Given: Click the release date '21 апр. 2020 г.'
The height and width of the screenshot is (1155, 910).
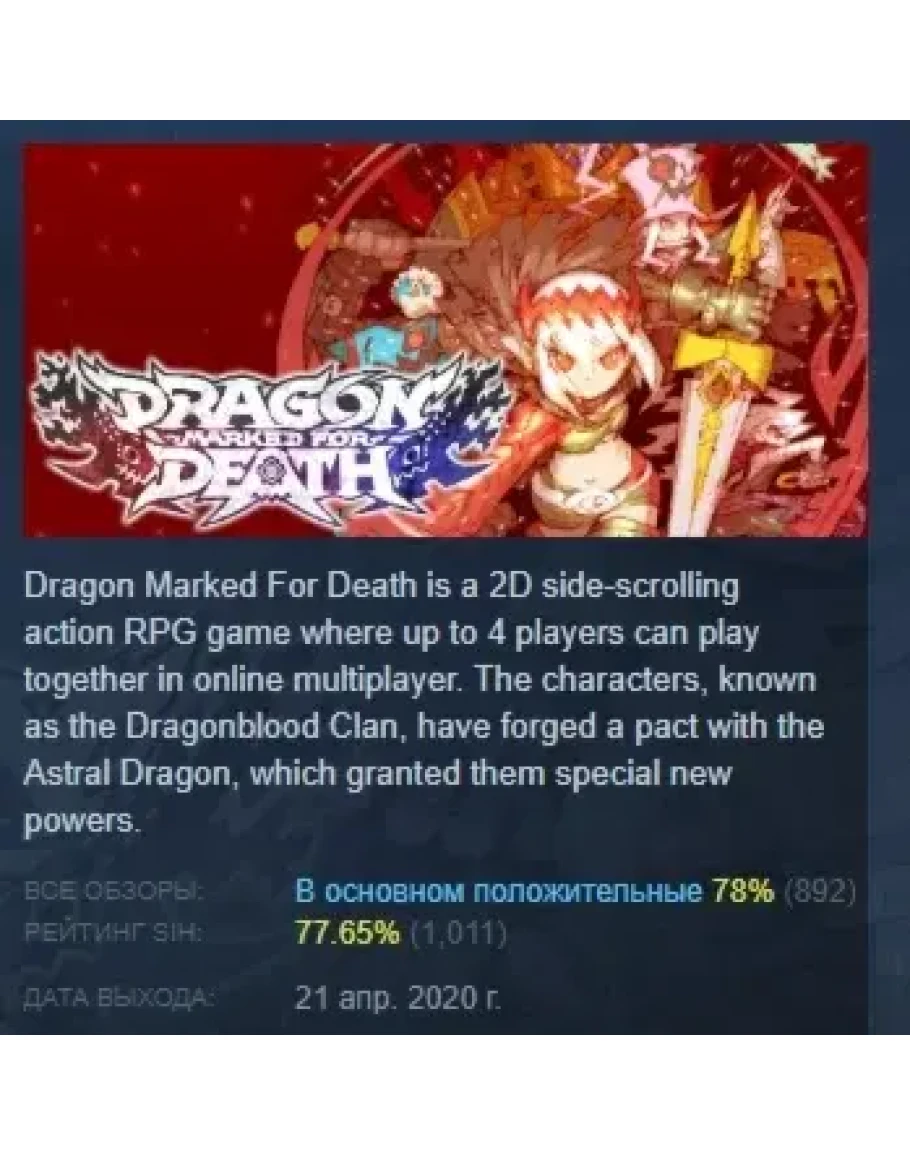Looking at the screenshot, I should coord(398,999).
